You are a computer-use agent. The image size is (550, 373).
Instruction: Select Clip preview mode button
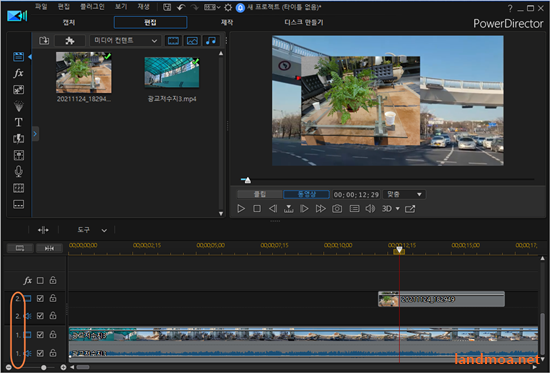260,194
